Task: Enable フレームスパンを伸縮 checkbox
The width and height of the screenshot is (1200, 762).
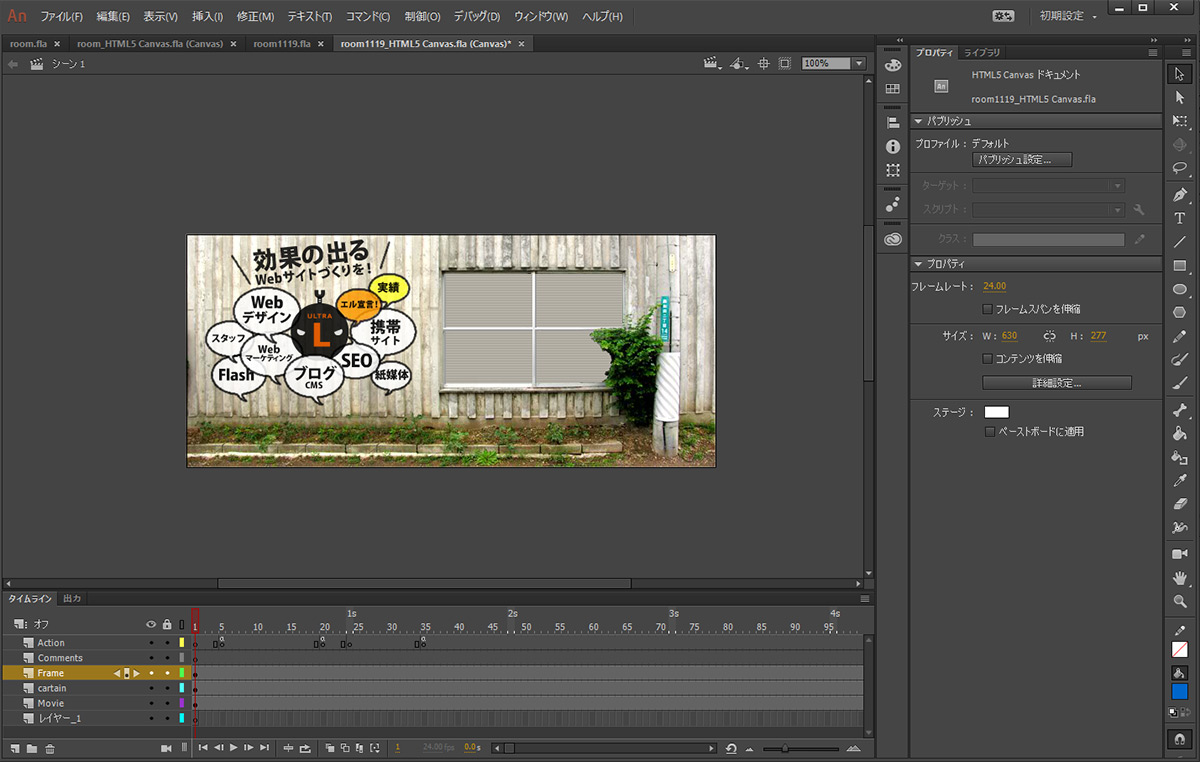Action: click(x=988, y=309)
